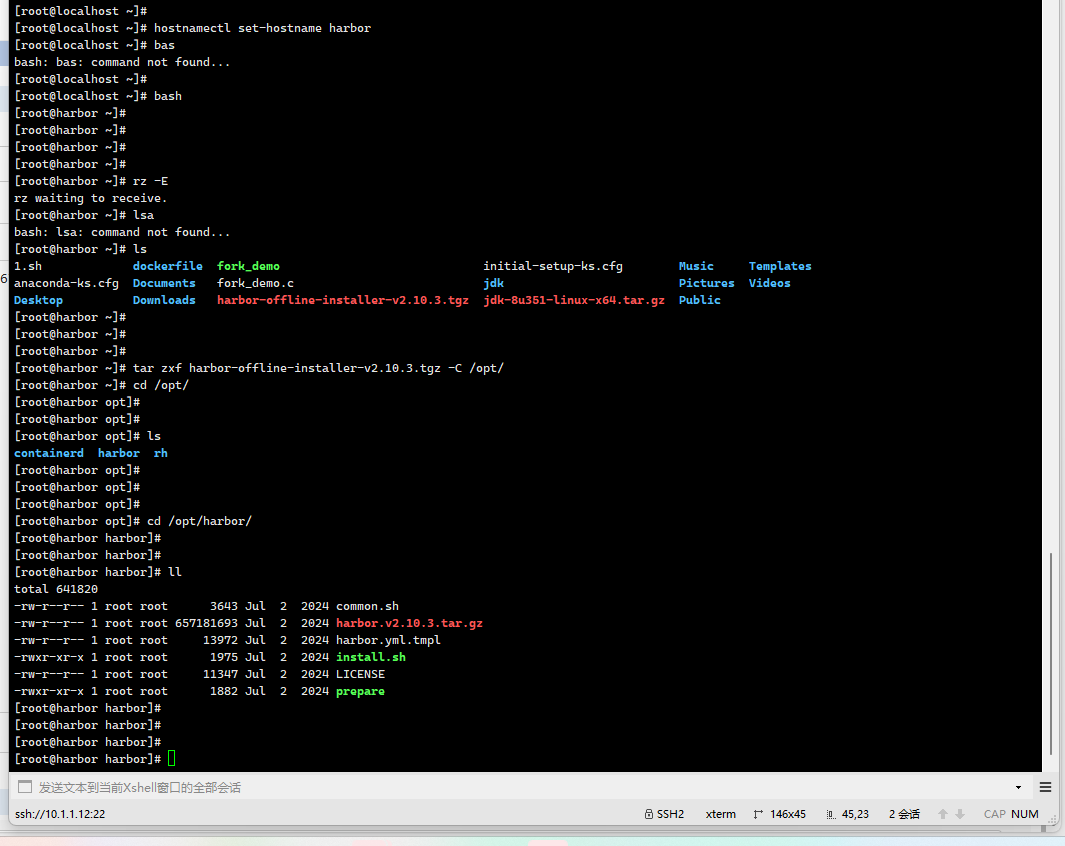Click the status bar down arrow

pyautogui.click(x=960, y=814)
